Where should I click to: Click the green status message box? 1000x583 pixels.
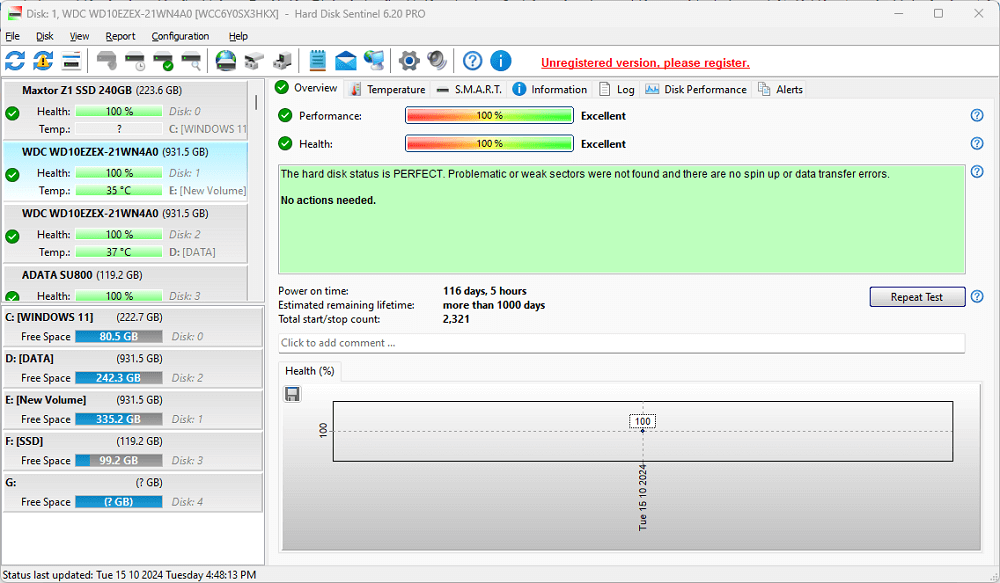point(621,219)
